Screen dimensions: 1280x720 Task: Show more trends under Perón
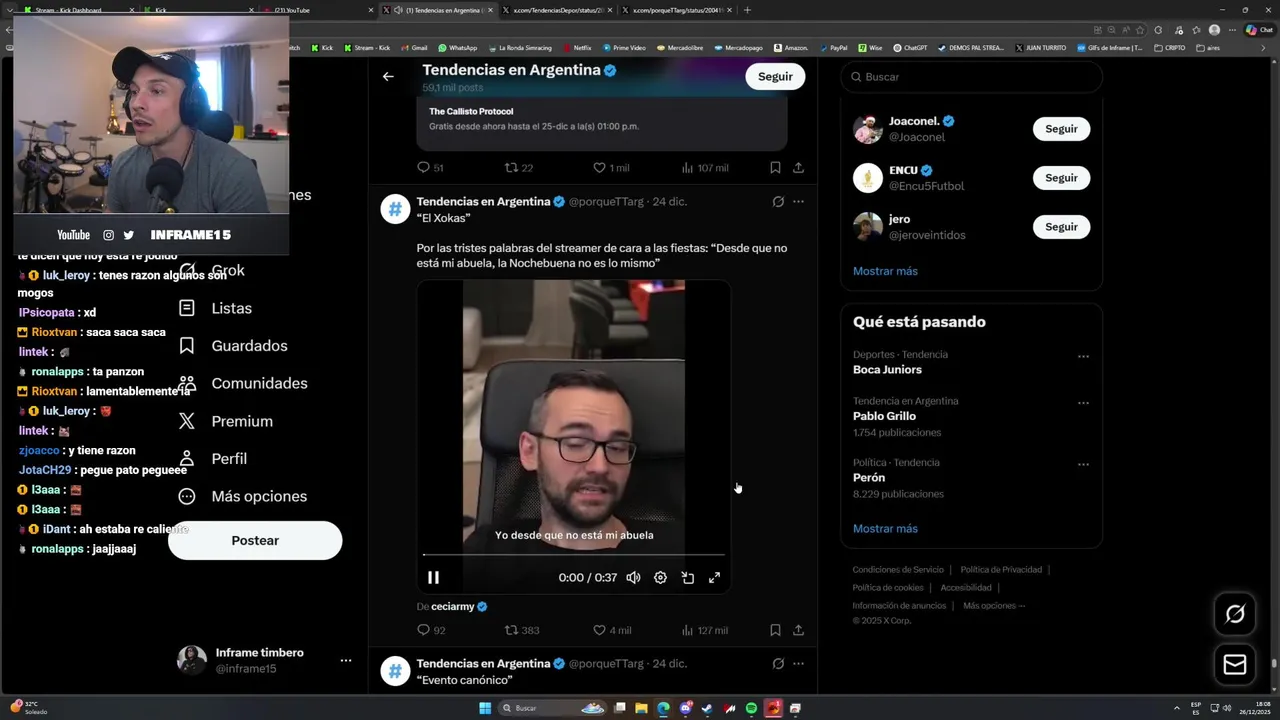click(x=885, y=528)
